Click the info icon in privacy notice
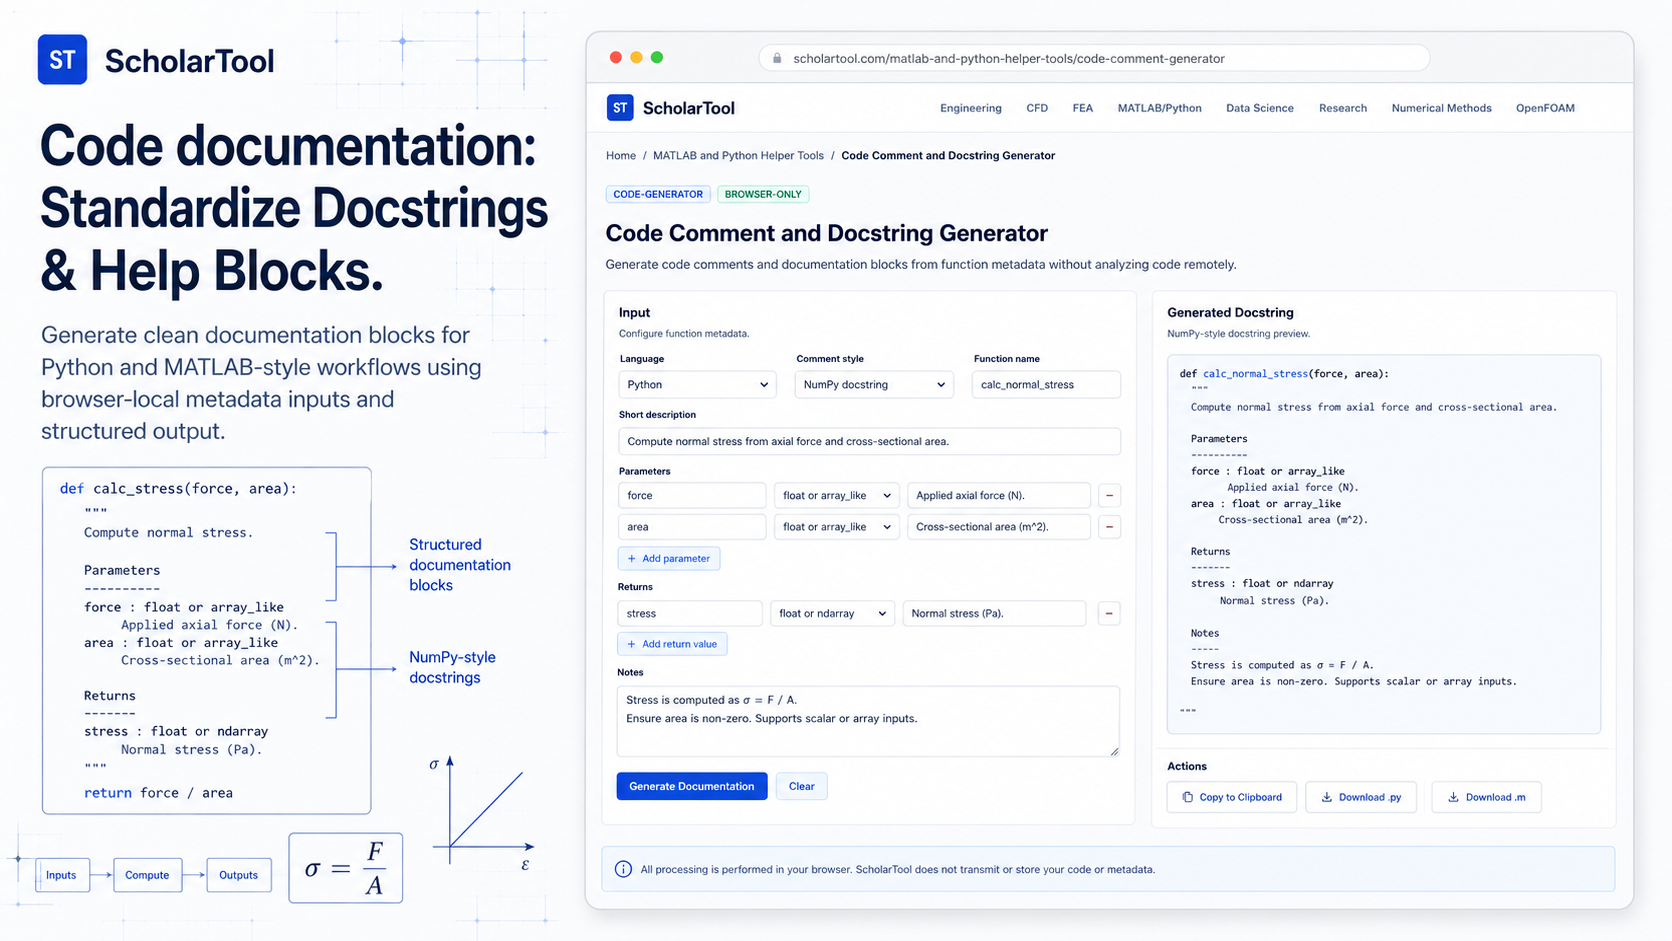 (x=623, y=869)
